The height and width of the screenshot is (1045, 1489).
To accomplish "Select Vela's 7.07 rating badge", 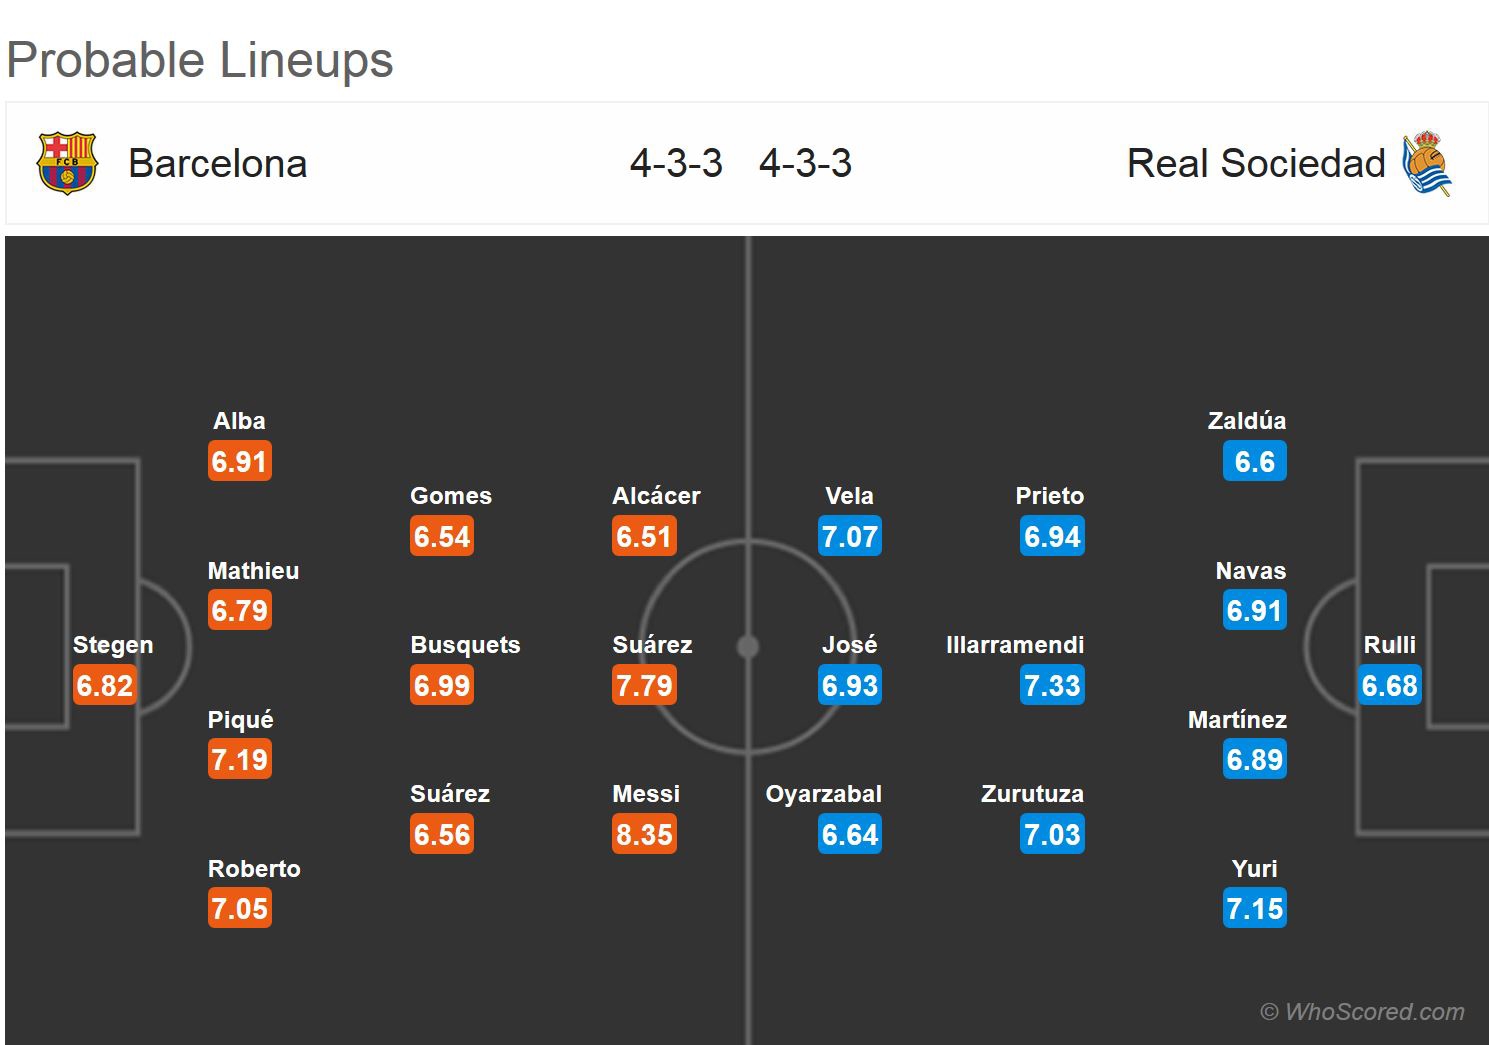I will (x=850, y=537).
